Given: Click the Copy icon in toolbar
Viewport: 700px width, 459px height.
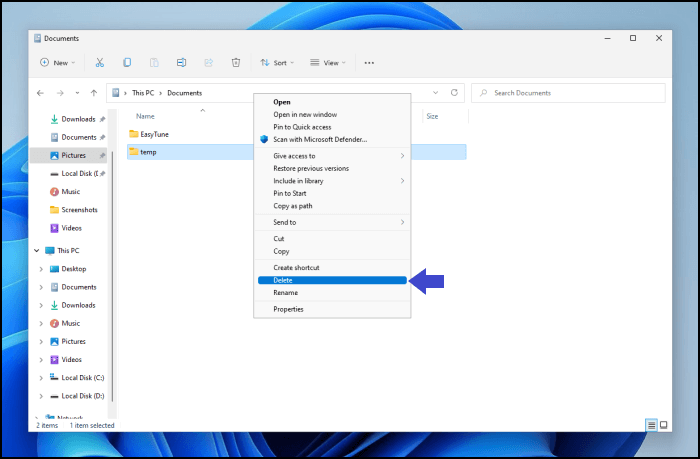Looking at the screenshot, I should (x=127, y=62).
